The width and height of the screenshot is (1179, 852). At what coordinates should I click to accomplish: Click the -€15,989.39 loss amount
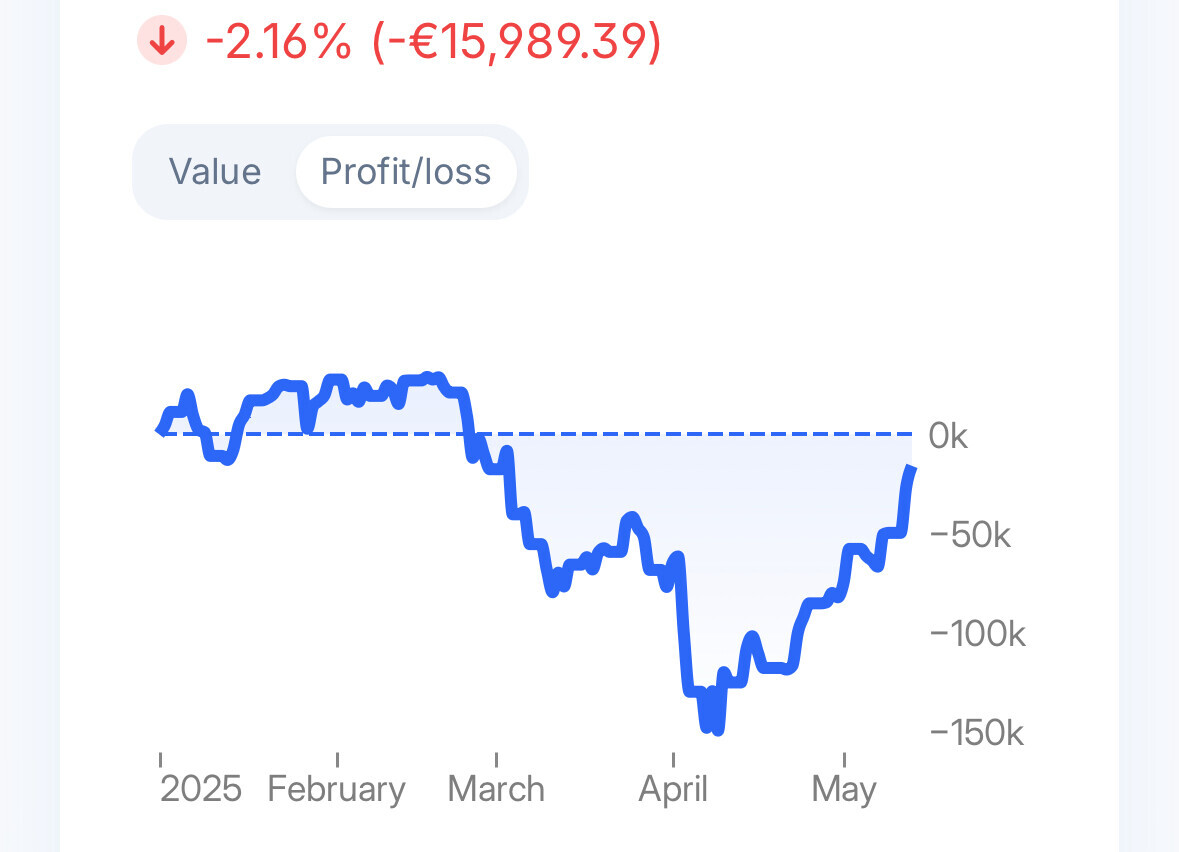(x=516, y=42)
